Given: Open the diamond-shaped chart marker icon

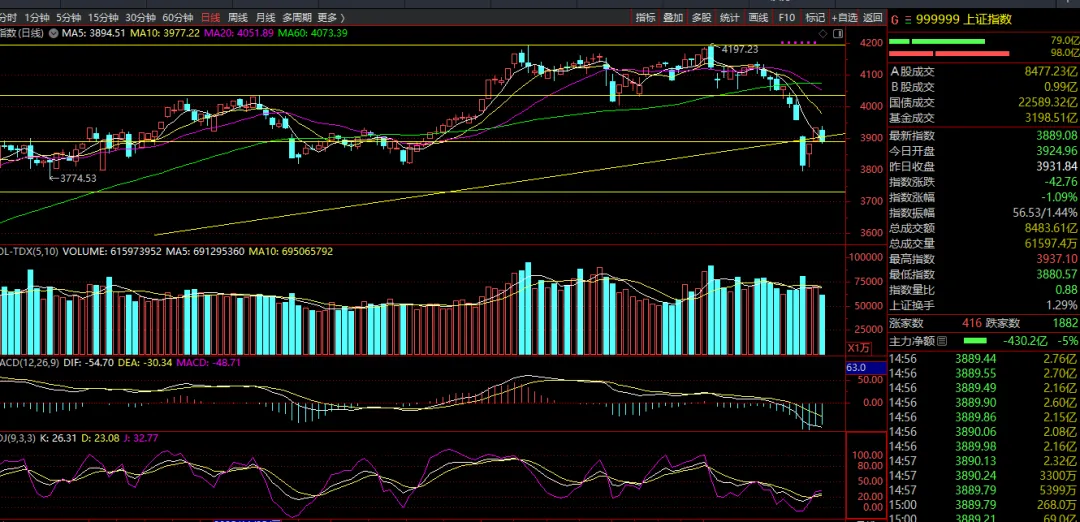Looking at the screenshot, I should 822,33.
